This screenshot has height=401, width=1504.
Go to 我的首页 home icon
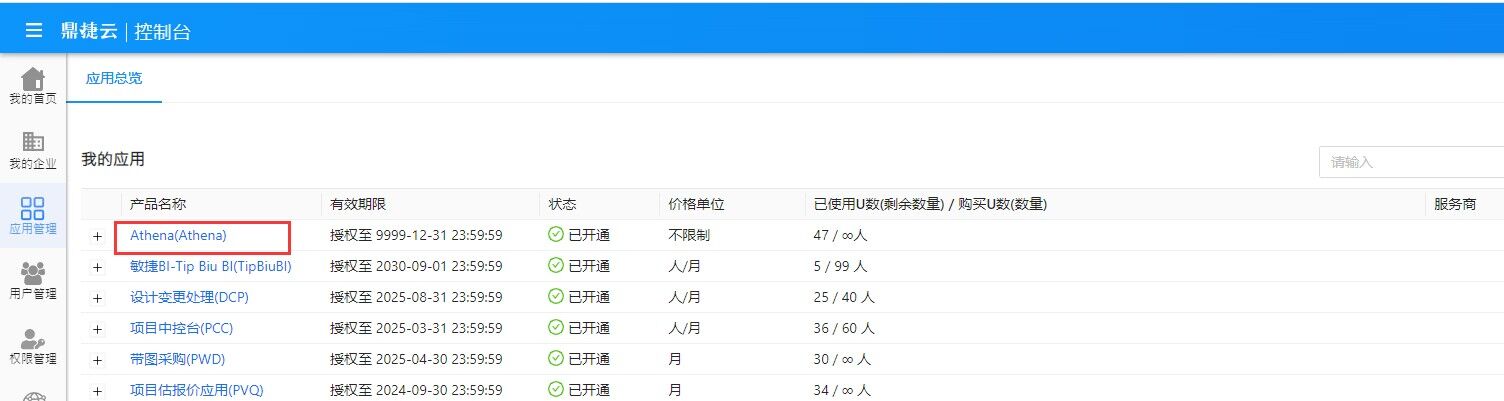coord(33,78)
